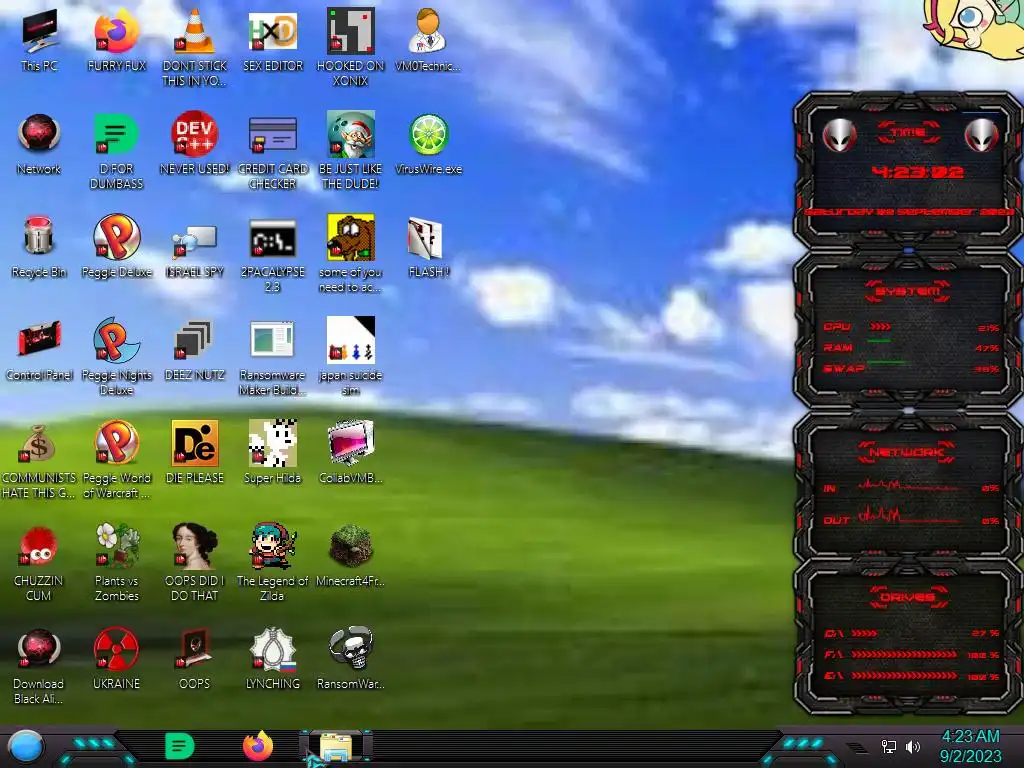Open the volume speaker tray icon
Image resolution: width=1024 pixels, height=768 pixels.
click(913, 746)
